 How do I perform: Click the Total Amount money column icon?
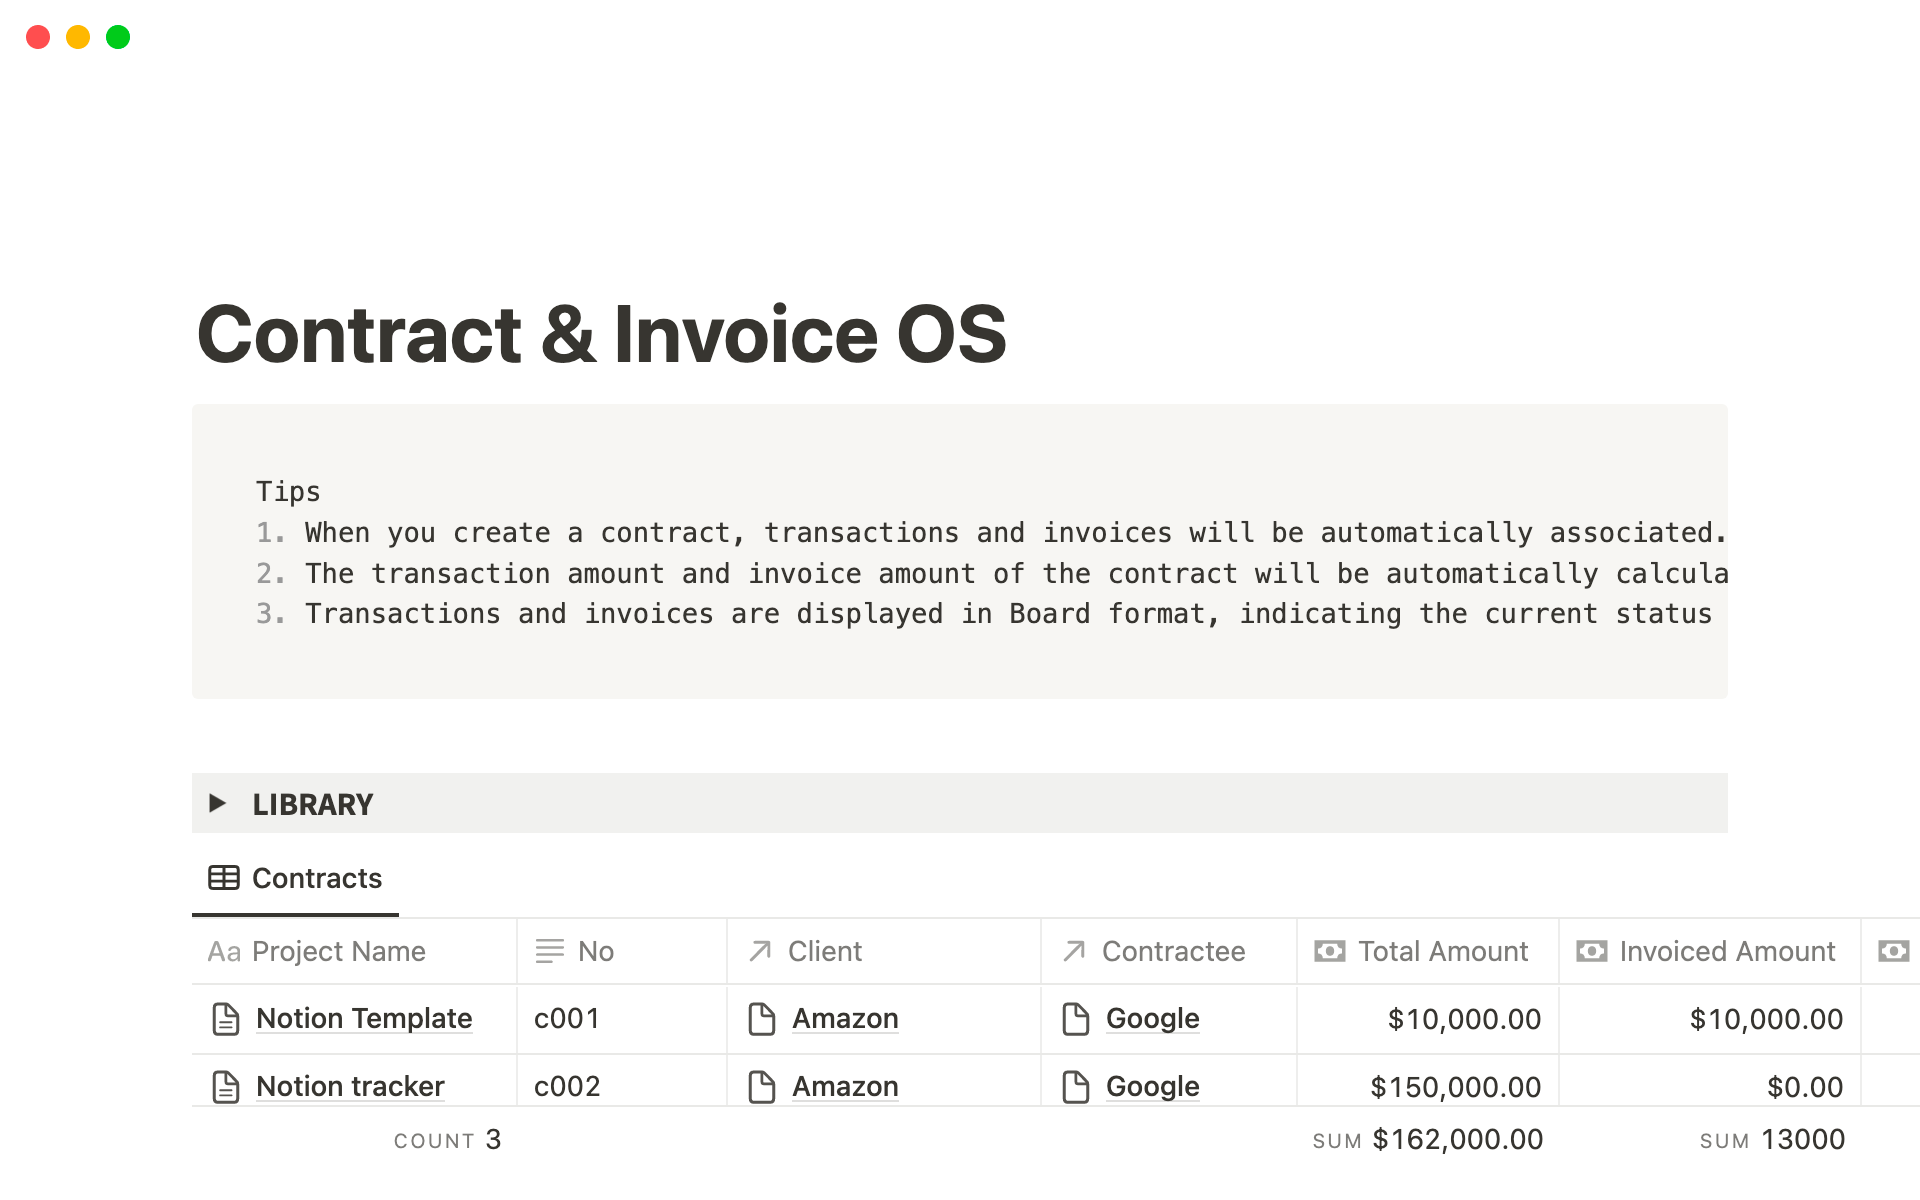coord(1329,951)
